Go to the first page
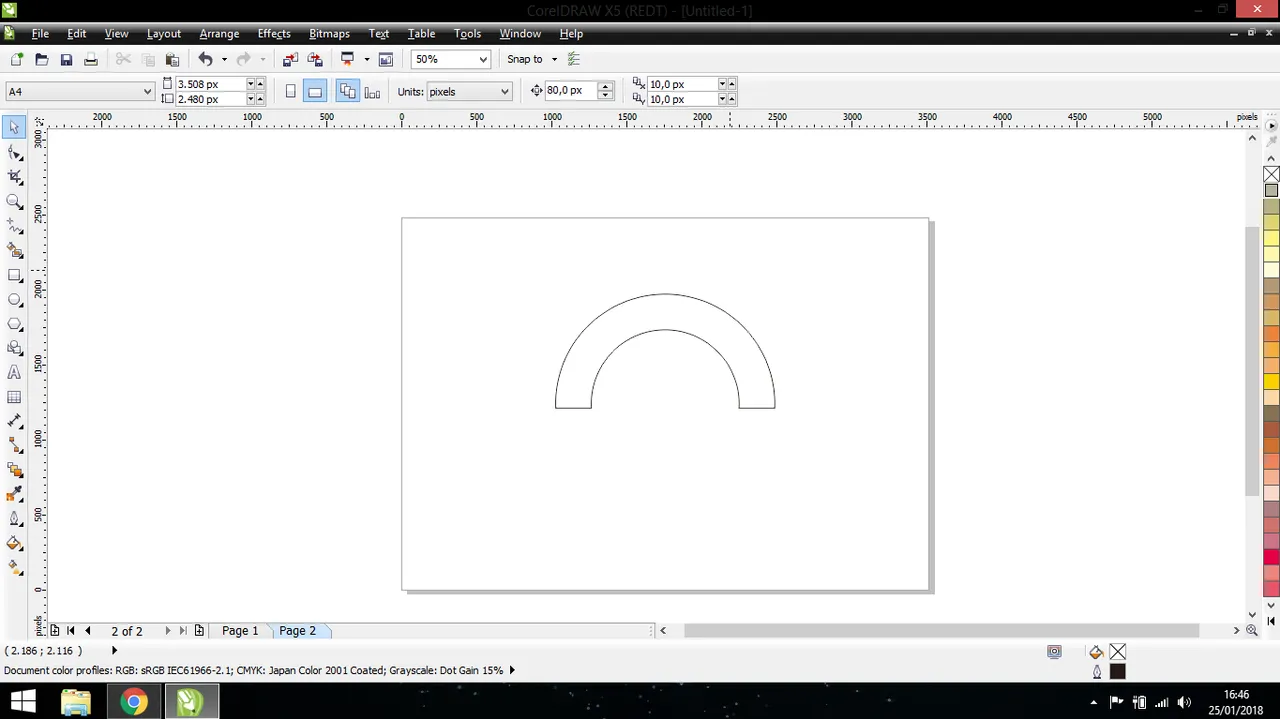Image resolution: width=1280 pixels, height=719 pixels. pos(70,630)
